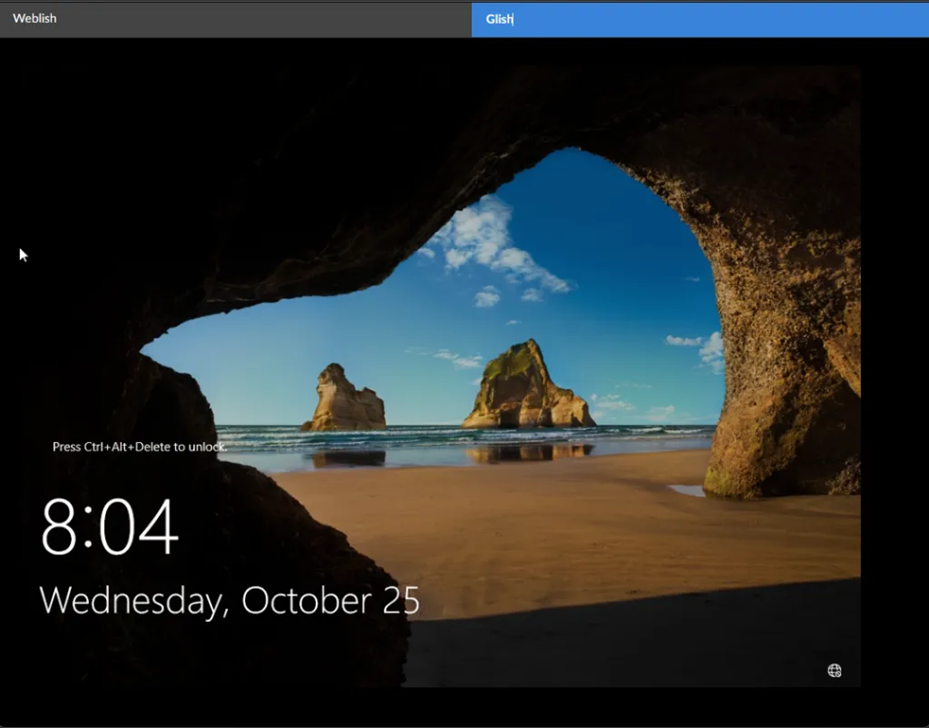Click the sandy beach area in wallpaper
The height and width of the screenshot is (728, 929).
click(563, 533)
